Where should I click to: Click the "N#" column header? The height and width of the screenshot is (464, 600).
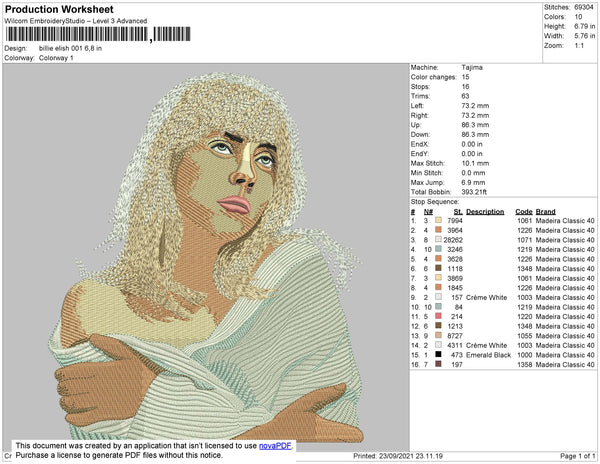pos(428,212)
